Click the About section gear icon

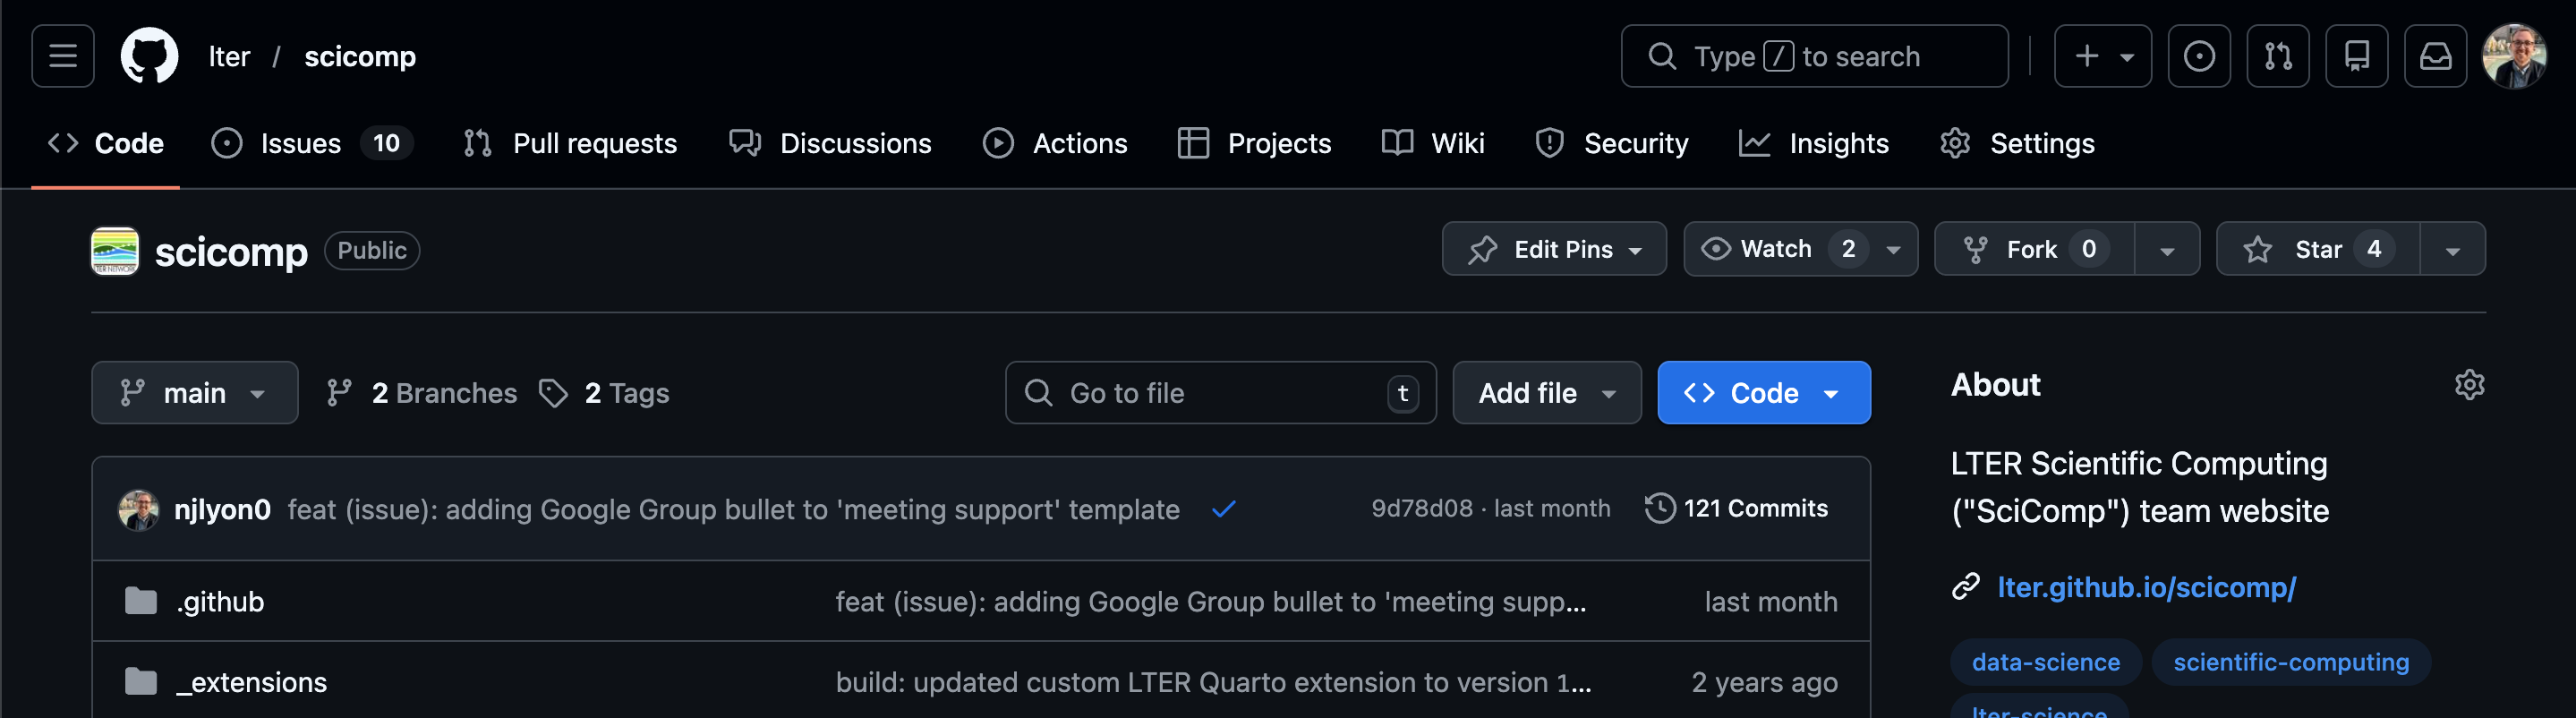point(2468,385)
